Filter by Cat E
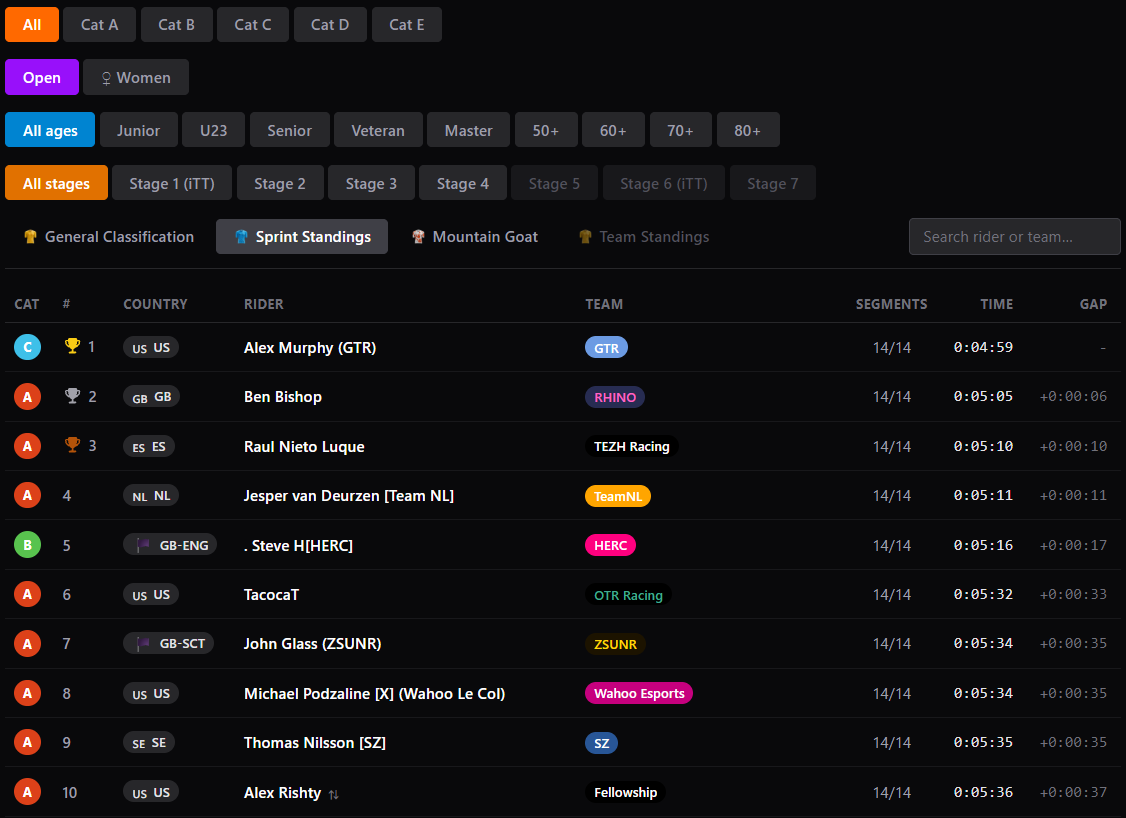 (x=406, y=24)
